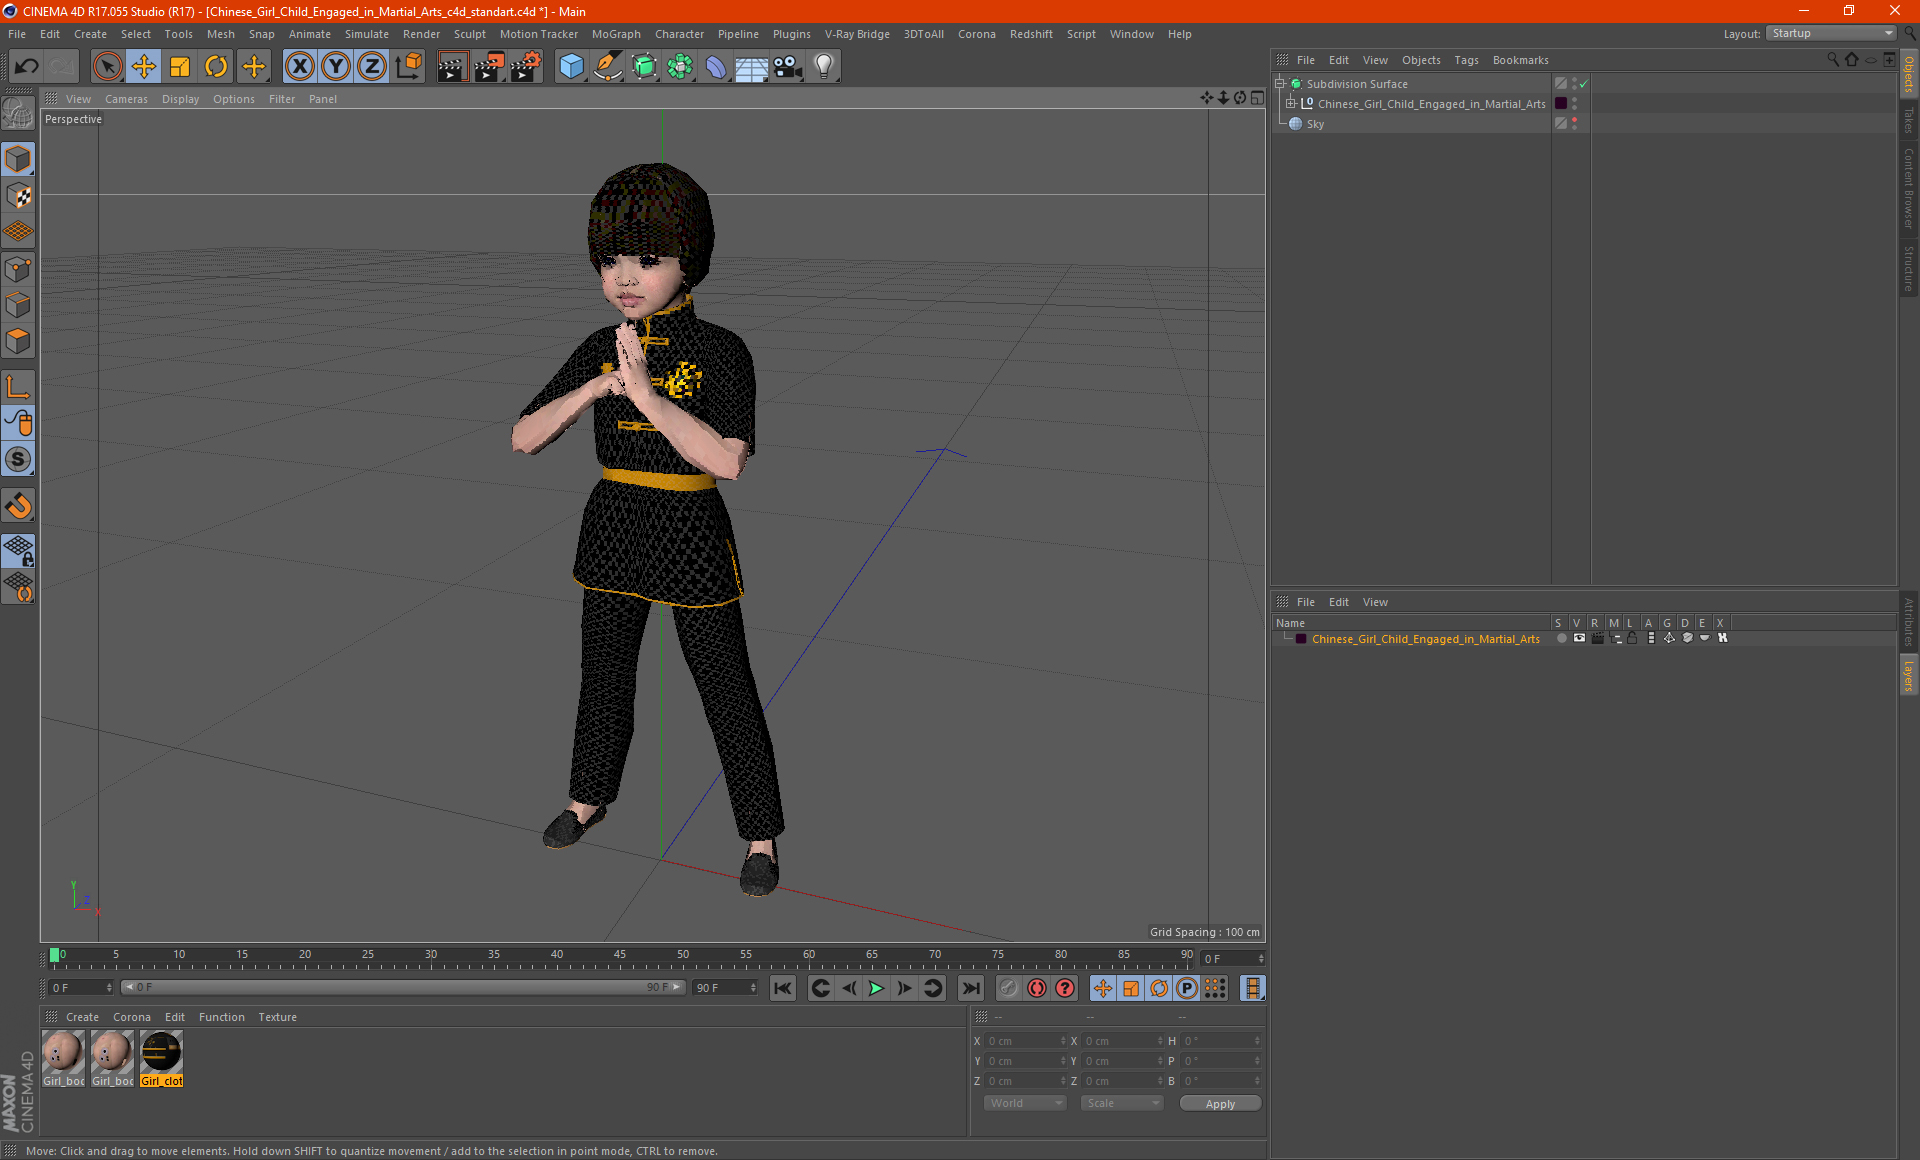Switch to the Takes side tab
This screenshot has height=1160, width=1920.
click(x=1909, y=120)
